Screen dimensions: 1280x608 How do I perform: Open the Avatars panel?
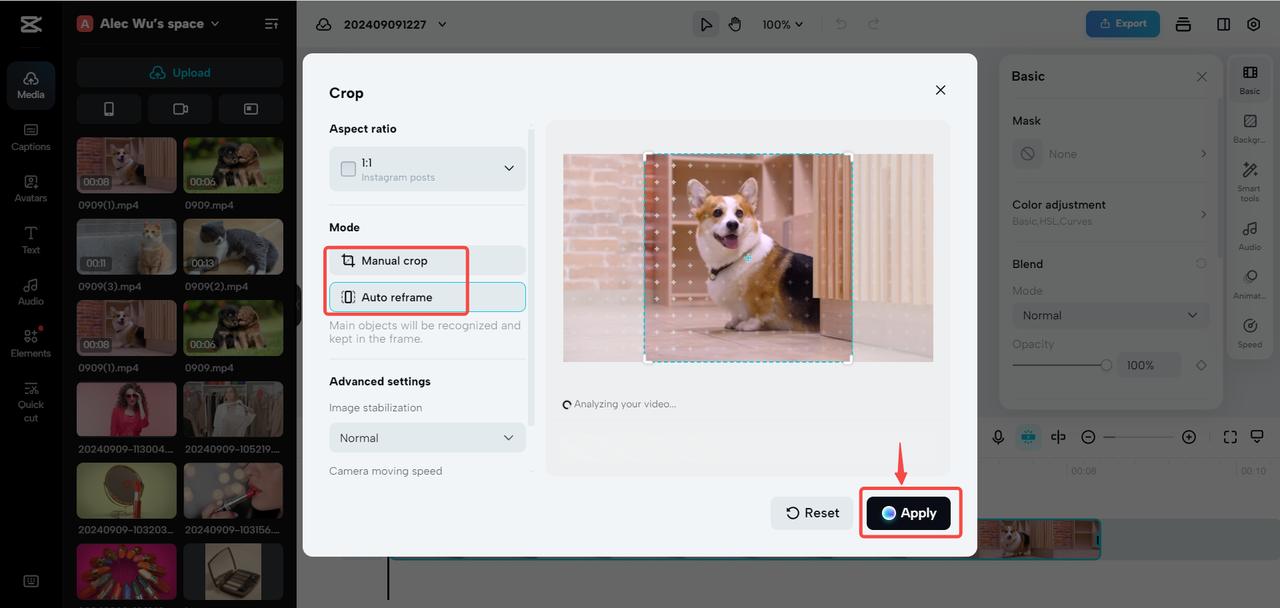[31, 189]
